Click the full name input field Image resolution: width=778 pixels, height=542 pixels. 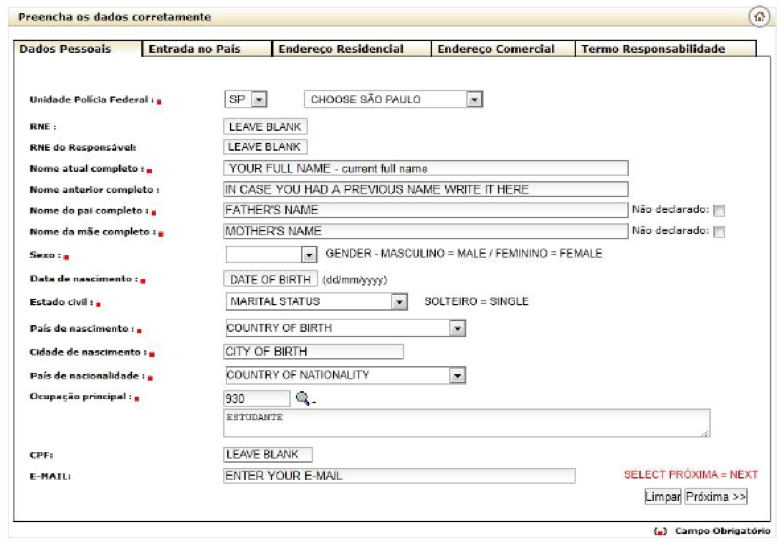pyautogui.click(x=426, y=168)
